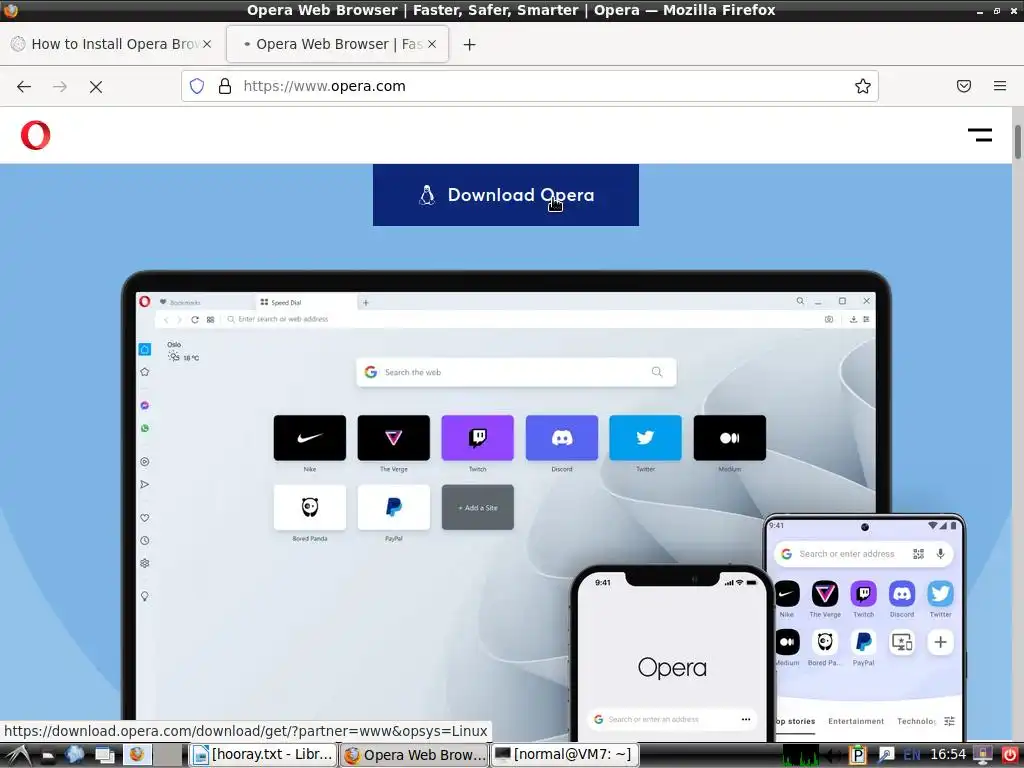Screen dimensions: 1024x768
Task: Show site security info via padlock
Action: [225, 86]
